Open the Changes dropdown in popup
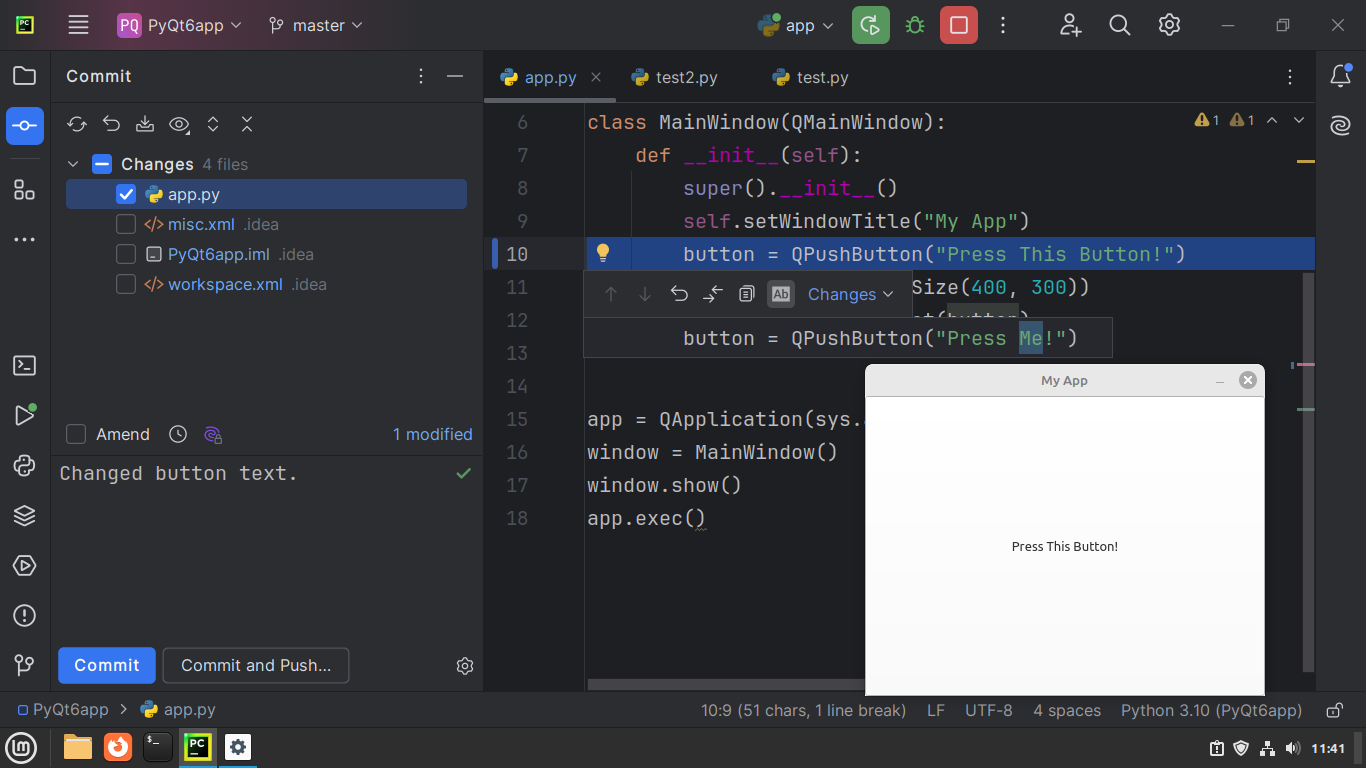 (850, 294)
